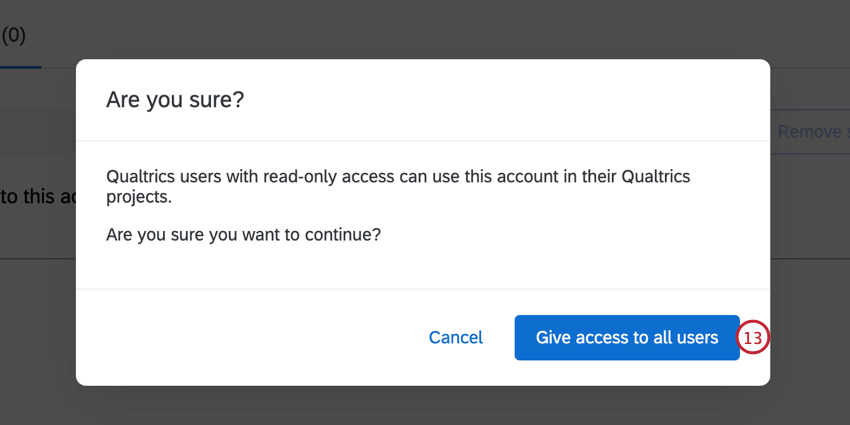
Task: Confirm with Give access to all users
Action: coord(627,338)
